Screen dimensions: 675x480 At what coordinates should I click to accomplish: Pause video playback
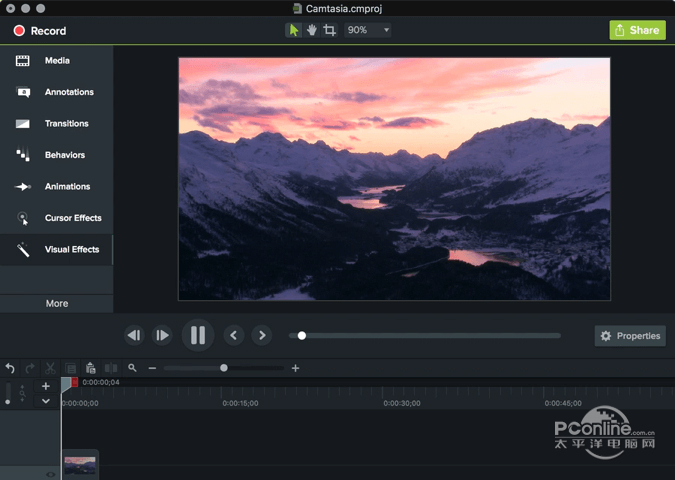click(198, 335)
